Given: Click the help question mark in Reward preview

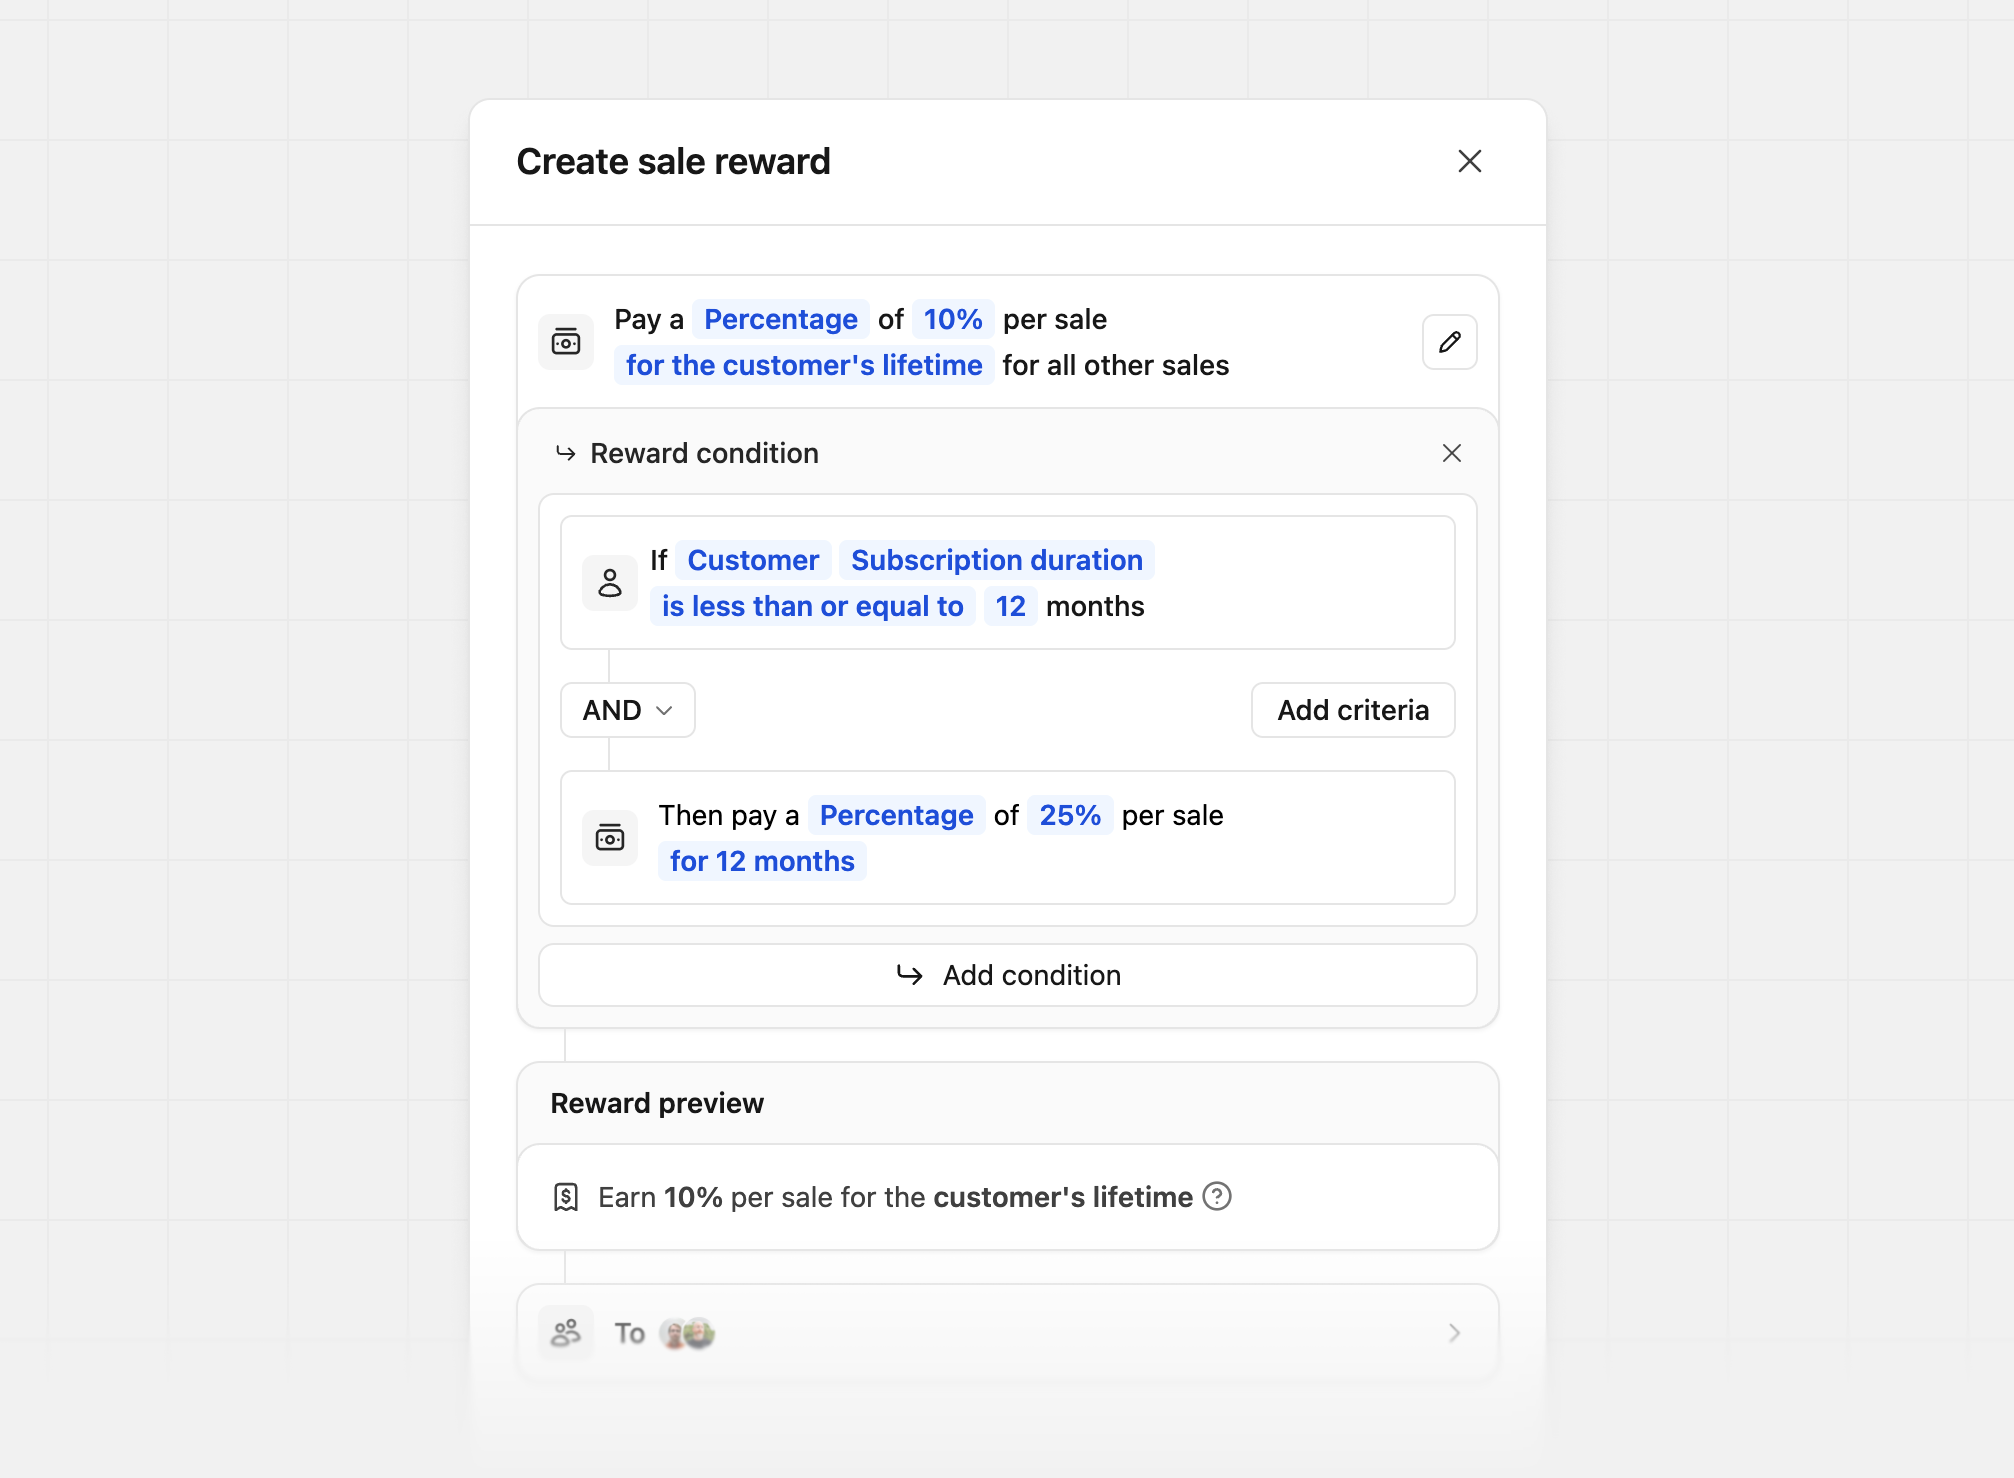Looking at the screenshot, I should click(1217, 1196).
